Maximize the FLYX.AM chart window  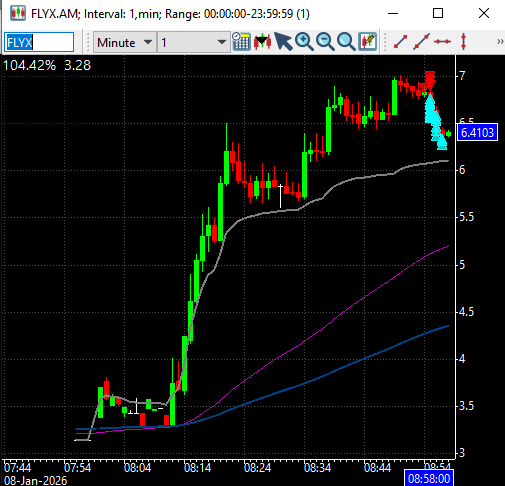pyautogui.click(x=438, y=13)
